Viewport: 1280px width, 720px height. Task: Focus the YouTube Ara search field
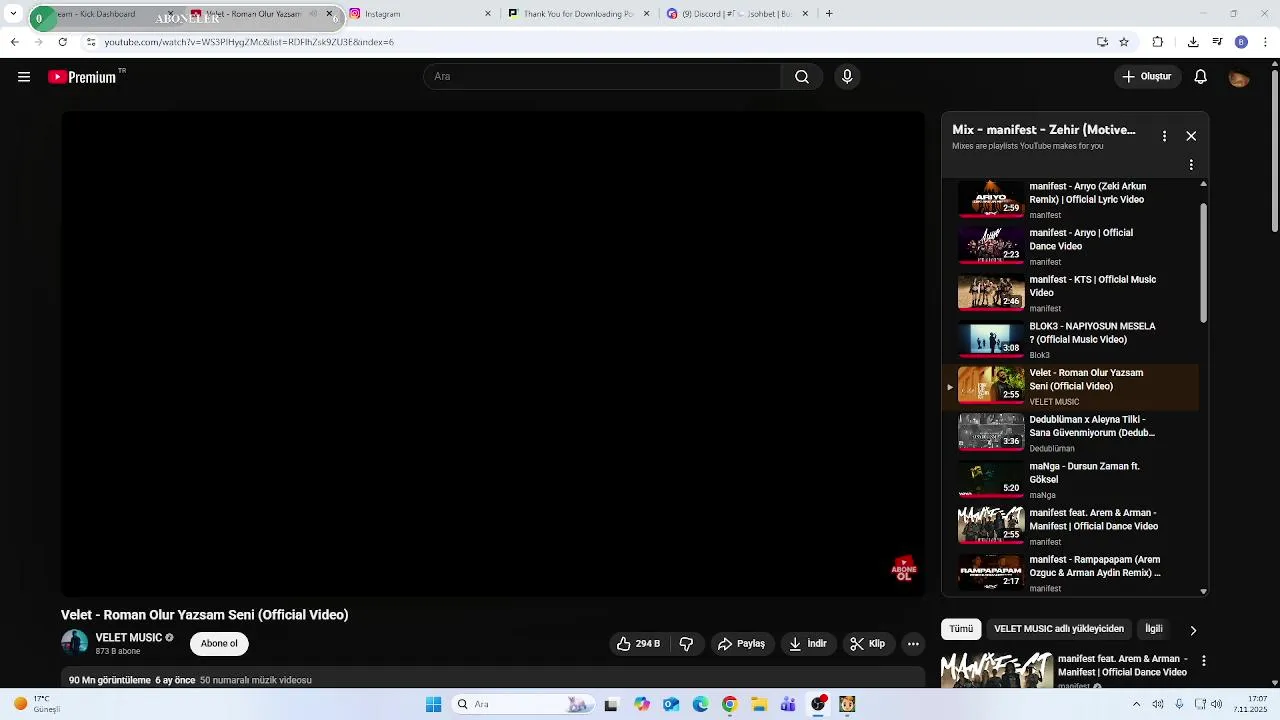click(602, 77)
